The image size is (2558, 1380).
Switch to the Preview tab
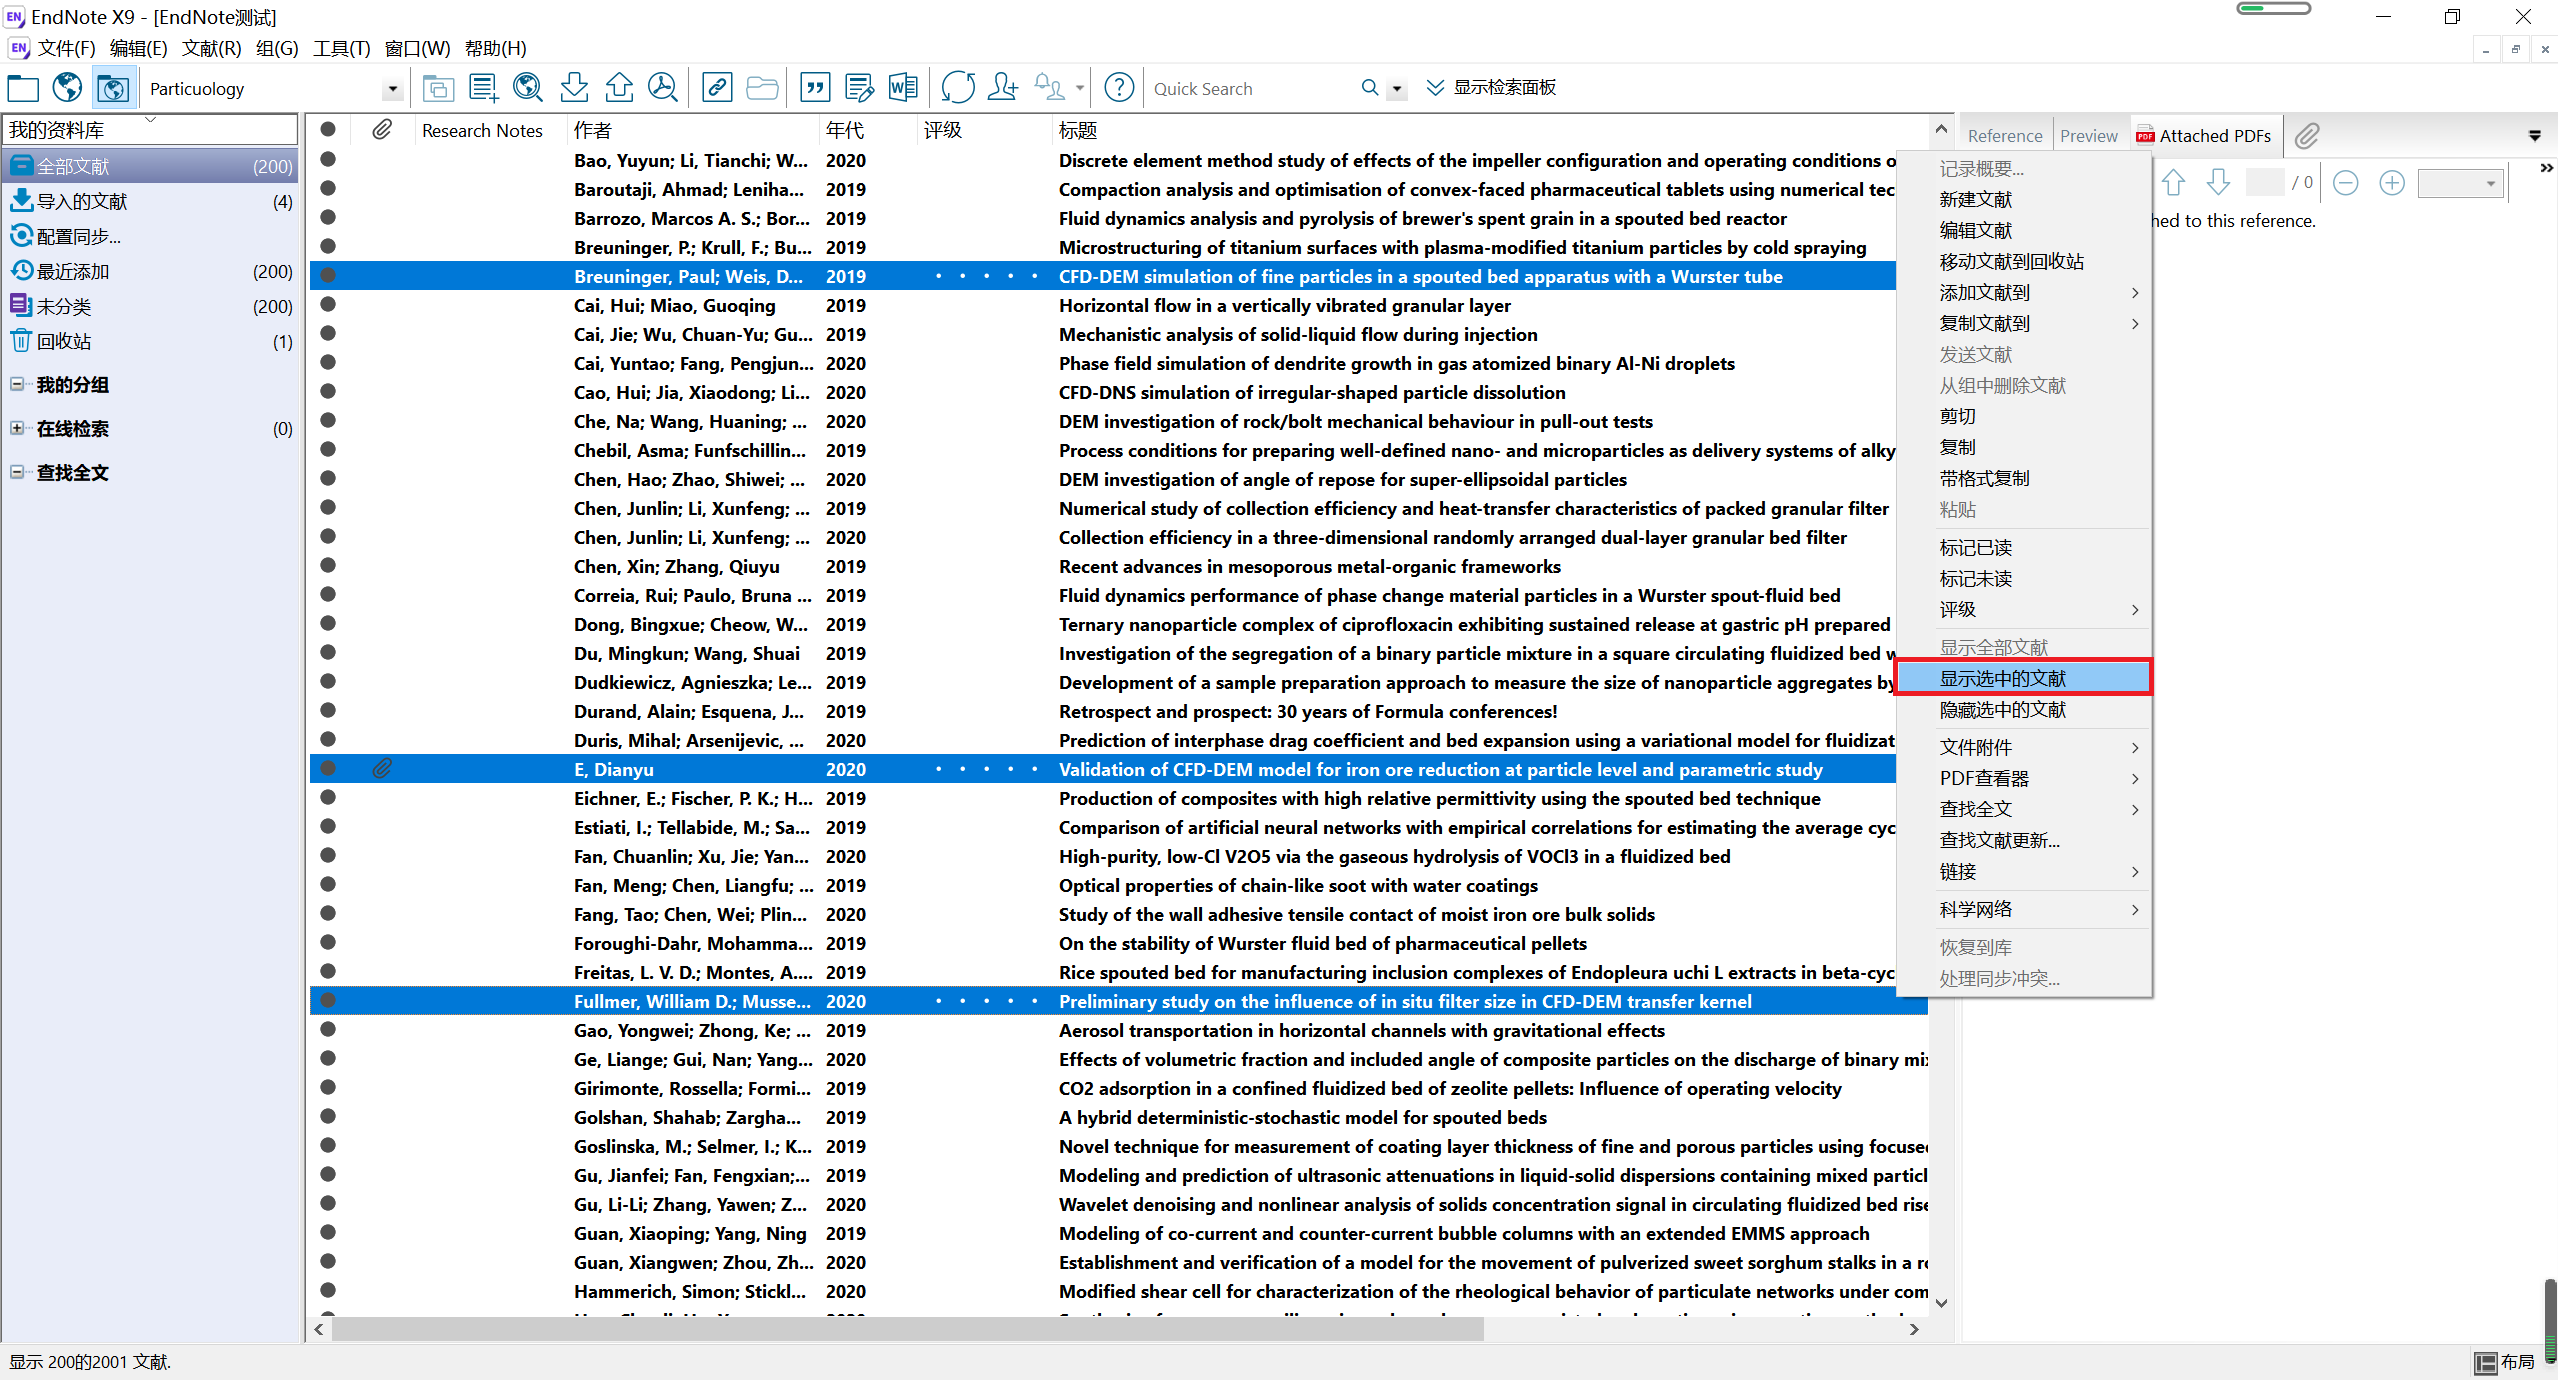tap(2088, 136)
